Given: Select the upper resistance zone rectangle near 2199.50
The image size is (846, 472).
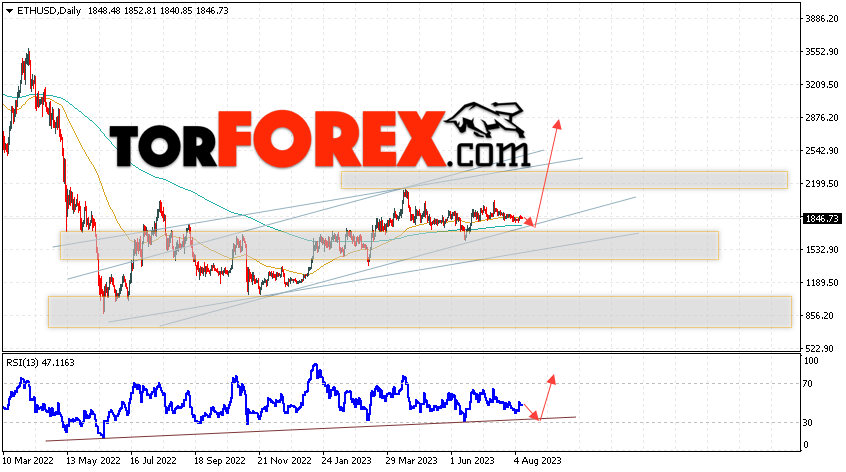Looking at the screenshot, I should (564, 180).
